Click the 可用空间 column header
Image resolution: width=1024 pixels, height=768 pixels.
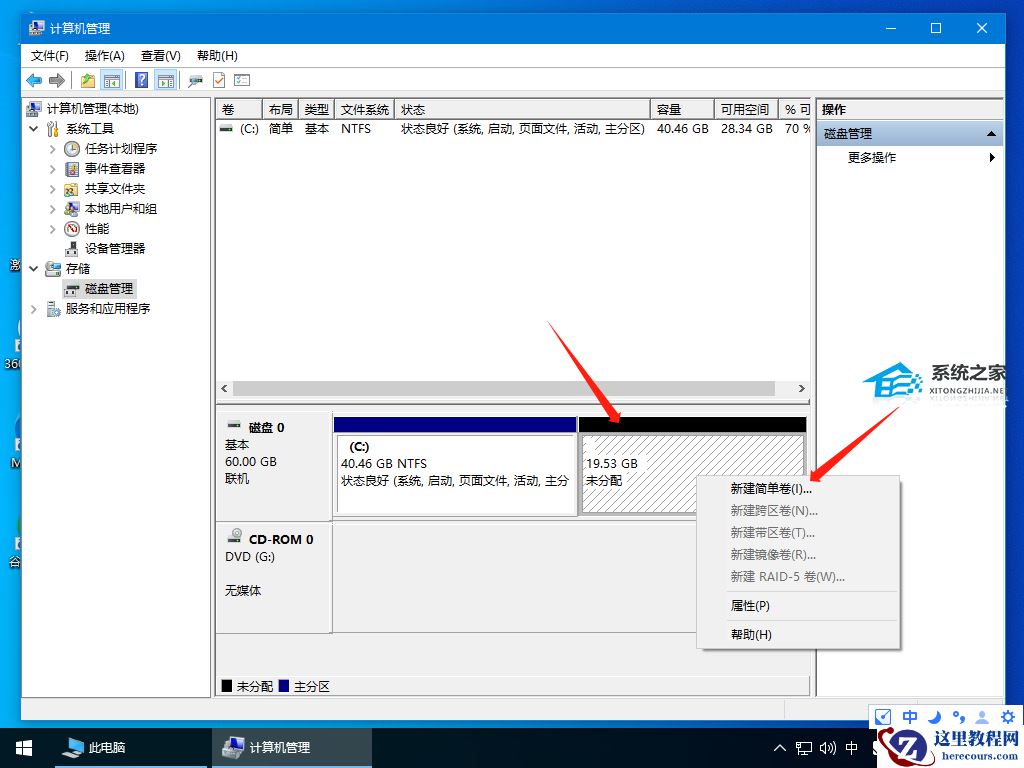746,109
